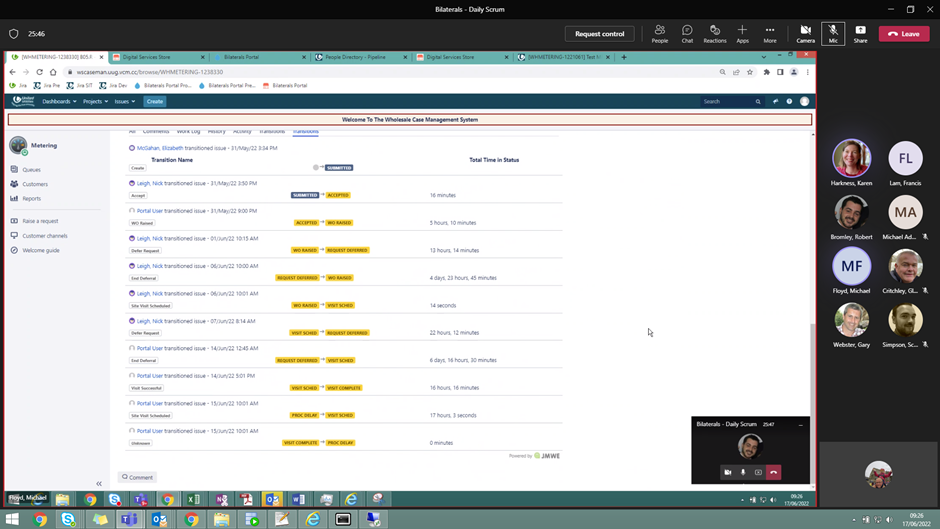
Task: Open the Jira Dev bookmark
Action: tap(113, 85)
